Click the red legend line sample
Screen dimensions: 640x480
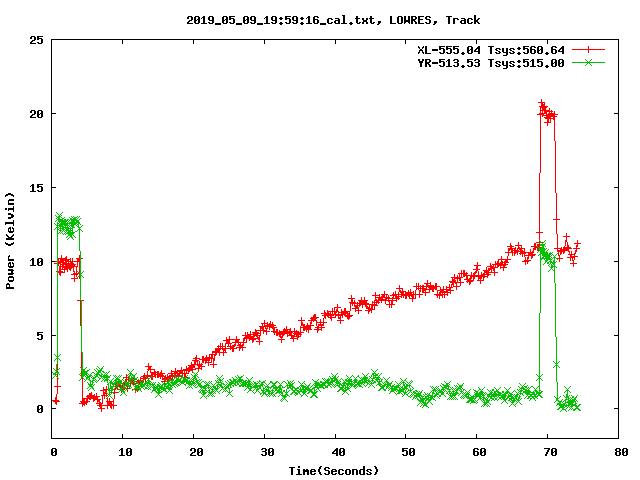(x=588, y=50)
